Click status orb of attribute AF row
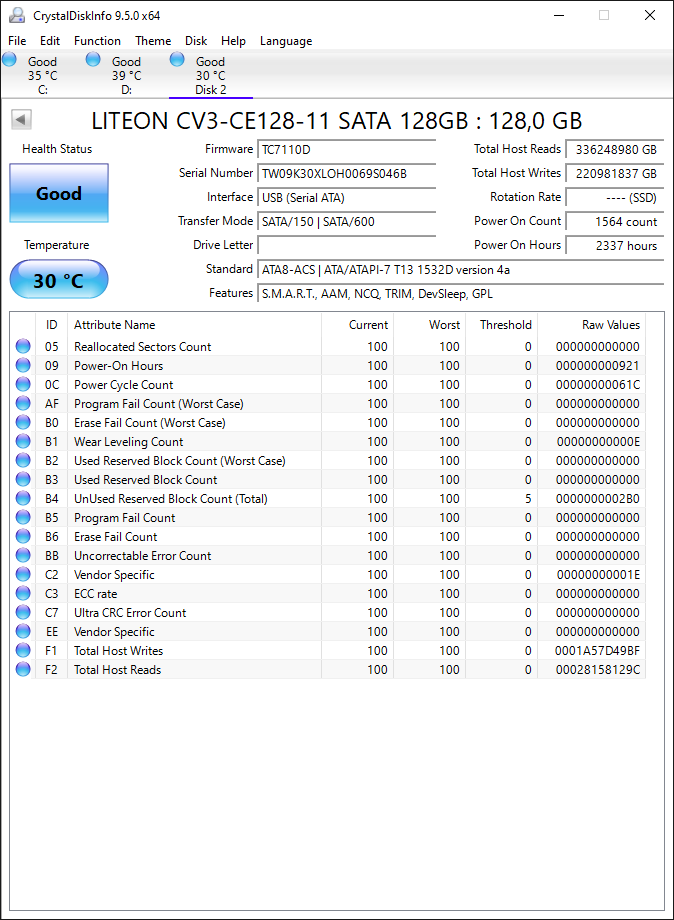Screen dimensions: 674x920 coord(23,403)
